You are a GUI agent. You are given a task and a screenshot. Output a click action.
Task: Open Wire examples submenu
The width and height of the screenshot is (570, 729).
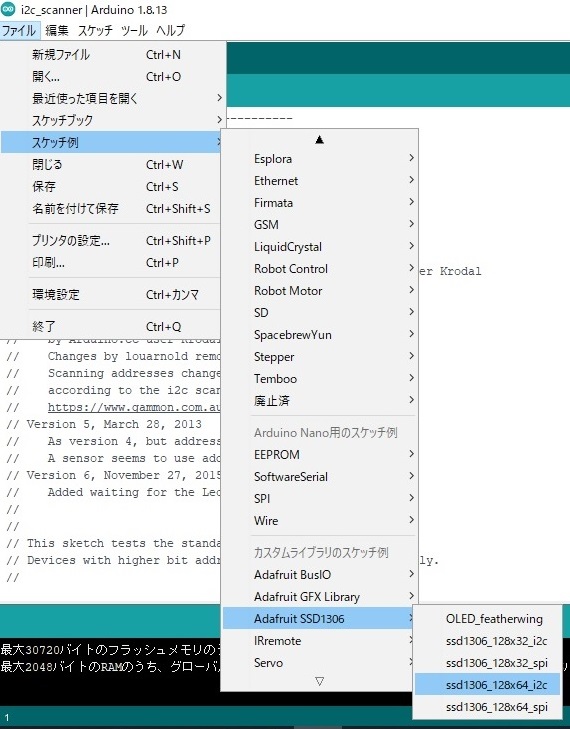pyautogui.click(x=319, y=520)
